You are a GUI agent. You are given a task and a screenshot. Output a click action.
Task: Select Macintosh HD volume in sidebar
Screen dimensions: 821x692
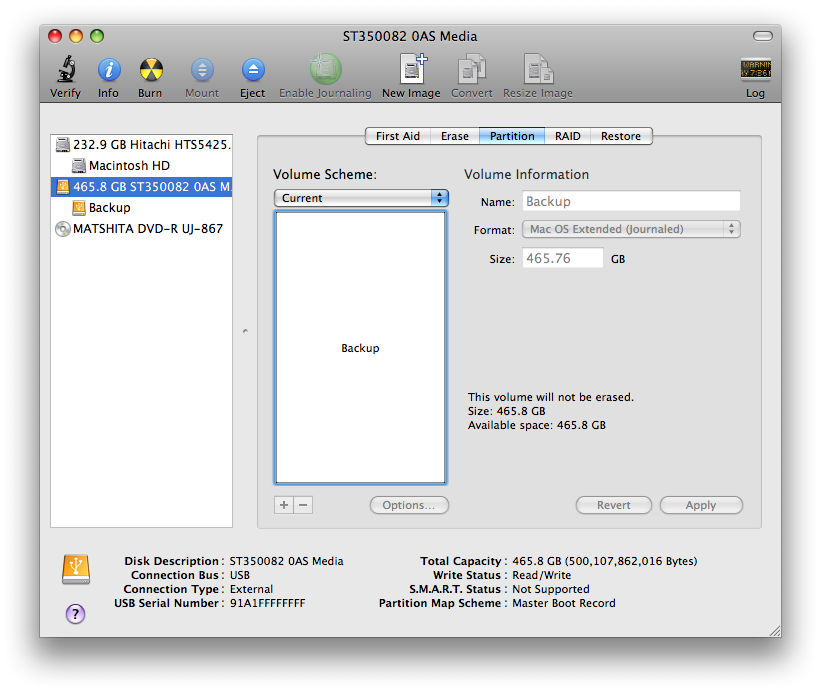pyautogui.click(x=129, y=165)
